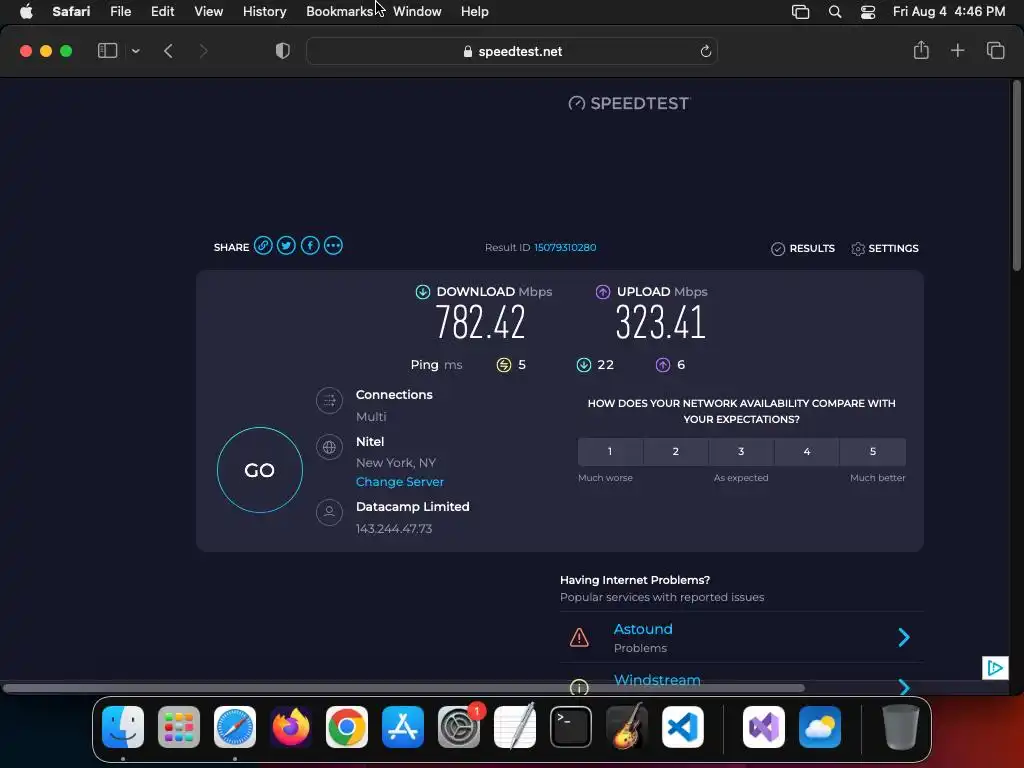The image size is (1024, 768).
Task: Open Spotlight search in menu bar
Action: pyautogui.click(x=835, y=12)
